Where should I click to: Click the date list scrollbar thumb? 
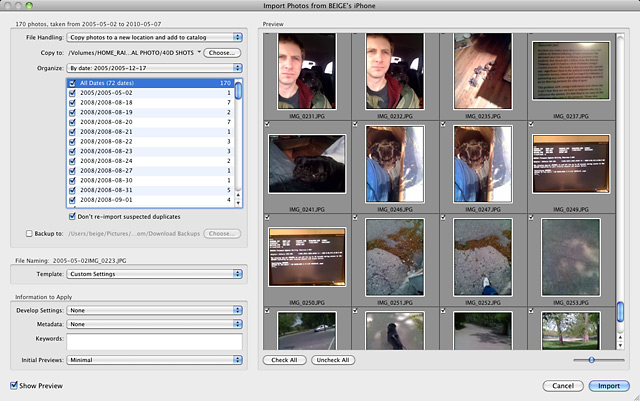(x=238, y=90)
